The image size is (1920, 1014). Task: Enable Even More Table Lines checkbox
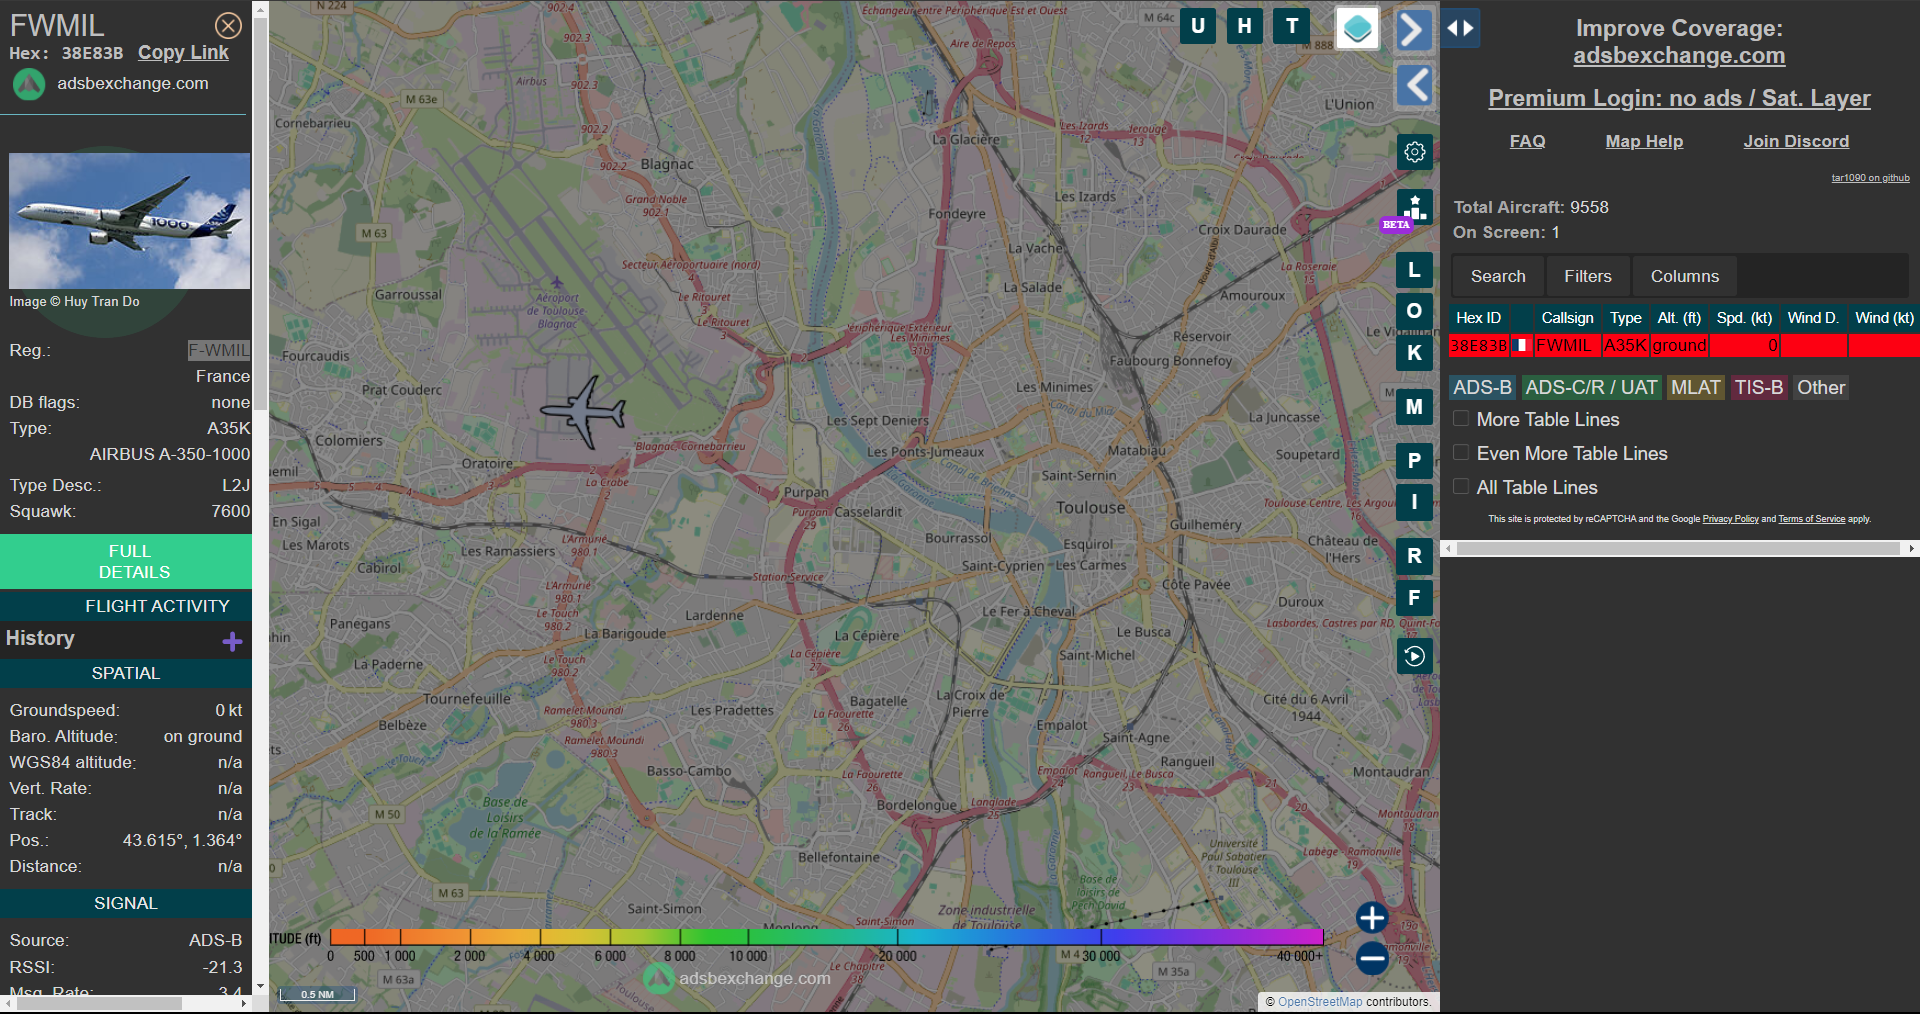[x=1461, y=453]
